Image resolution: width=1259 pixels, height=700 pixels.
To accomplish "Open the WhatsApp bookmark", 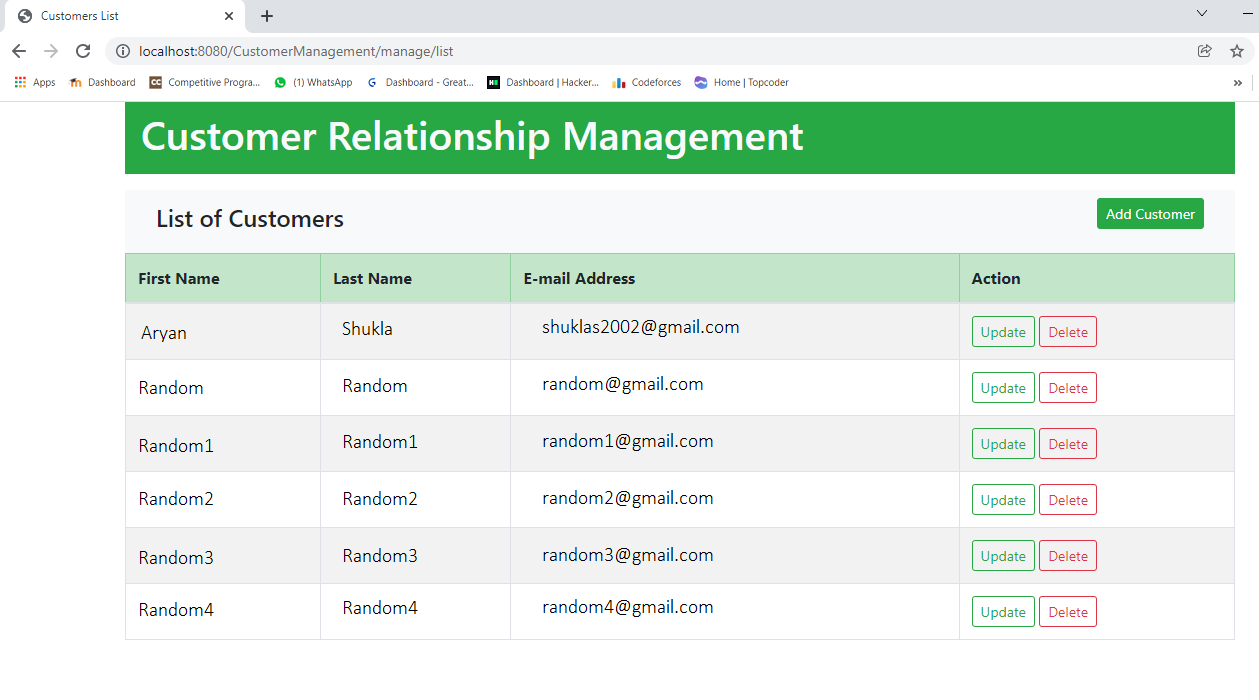I will (313, 82).
